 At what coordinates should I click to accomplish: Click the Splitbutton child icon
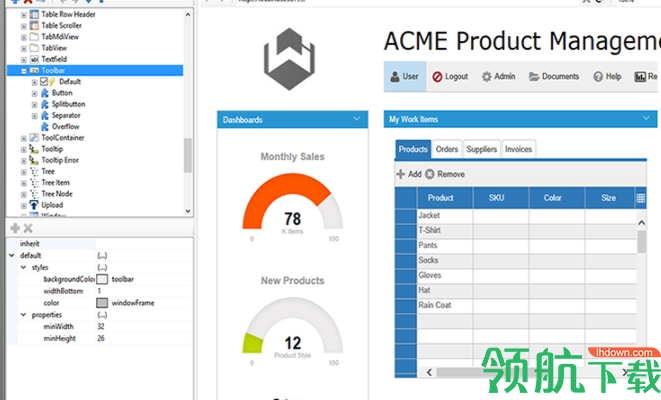click(45, 104)
